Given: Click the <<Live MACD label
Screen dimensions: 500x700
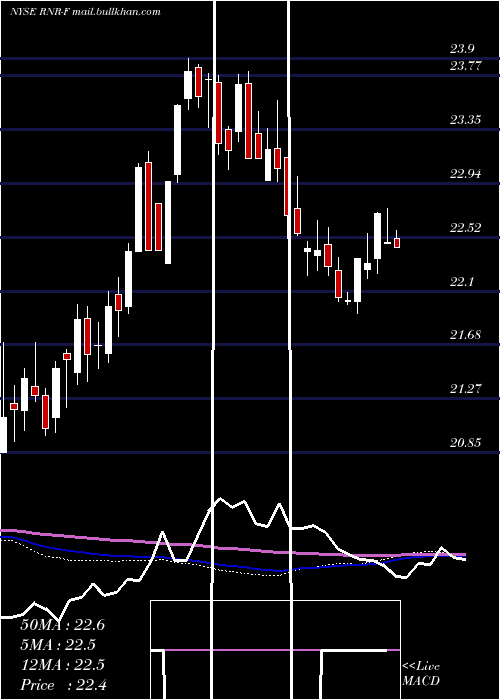Looking at the screenshot, I should click(x=421, y=673).
